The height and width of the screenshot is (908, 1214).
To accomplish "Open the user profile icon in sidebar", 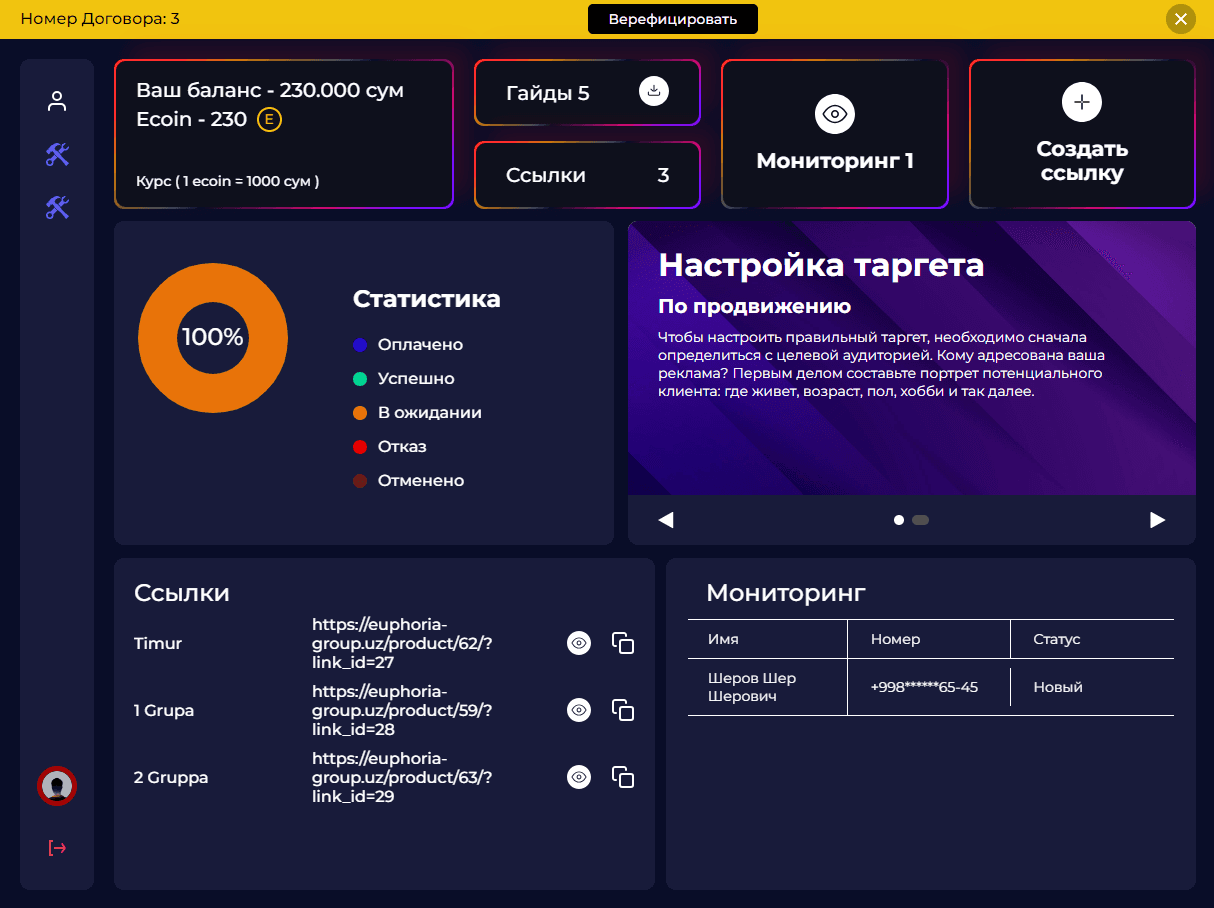I will [57, 101].
